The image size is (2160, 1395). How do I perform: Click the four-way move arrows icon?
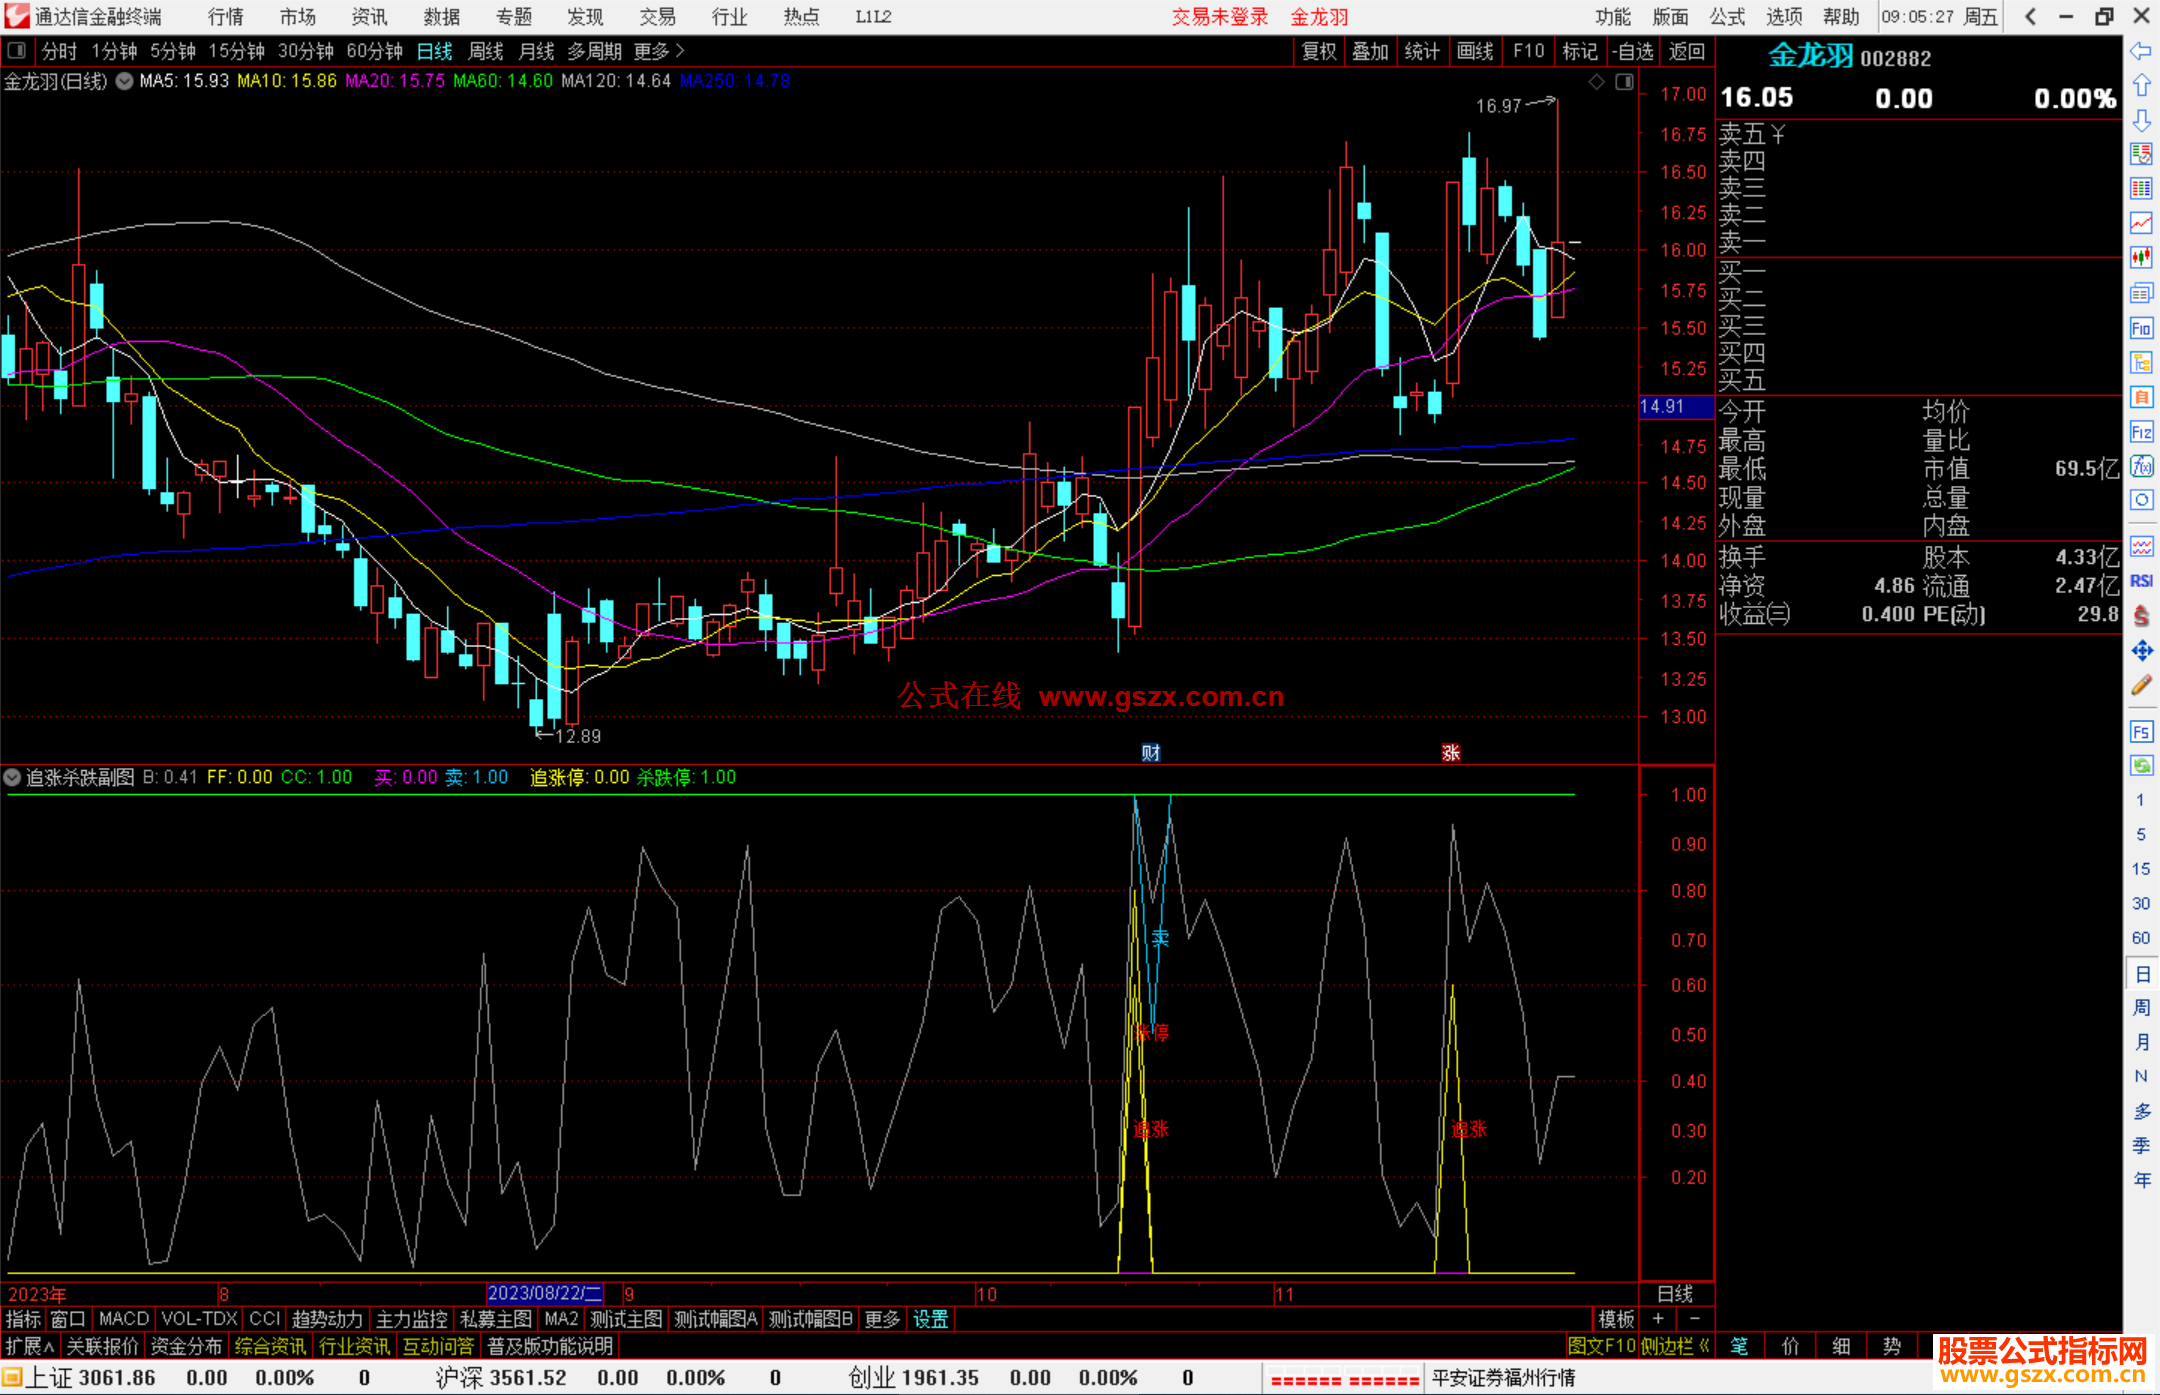pos(2141,651)
